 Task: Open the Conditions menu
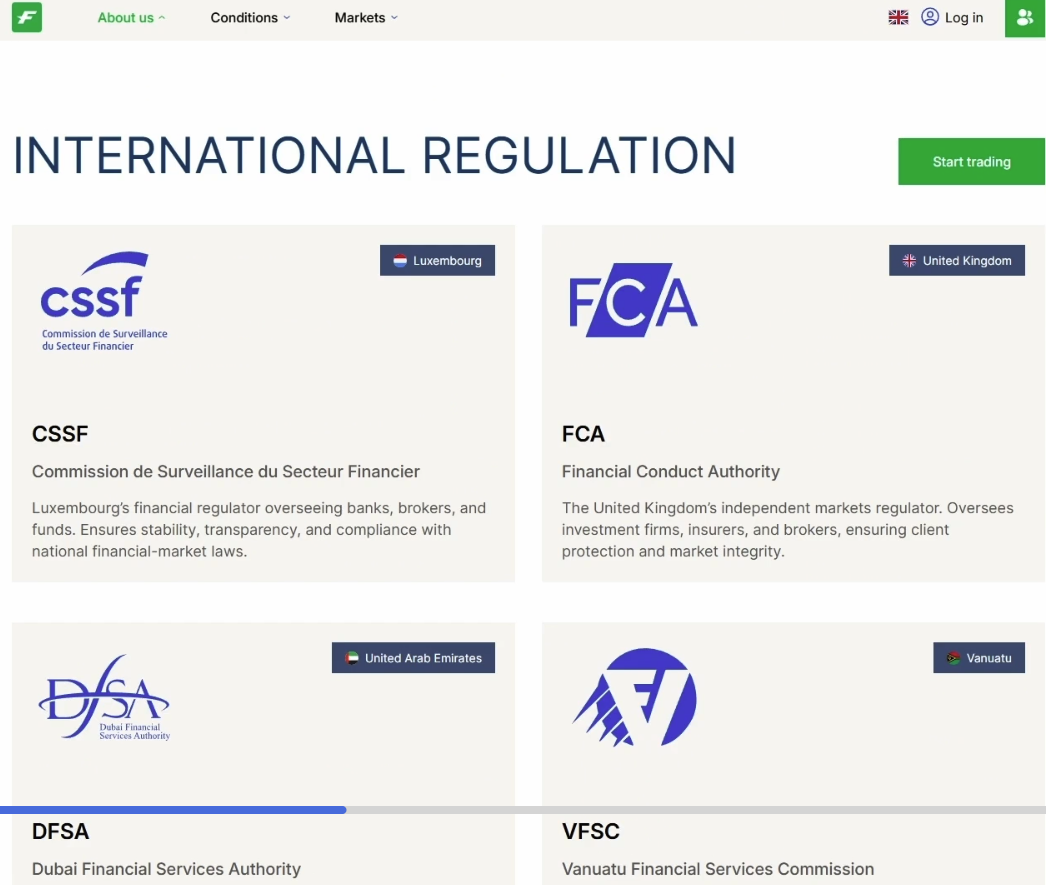pyautogui.click(x=244, y=17)
